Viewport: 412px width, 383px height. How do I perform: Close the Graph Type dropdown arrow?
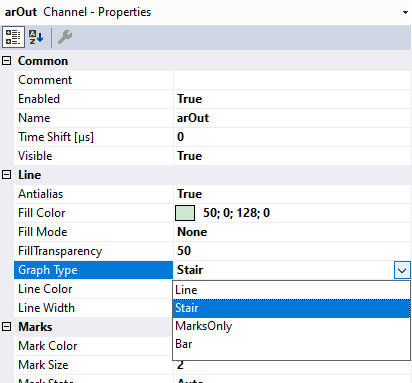click(402, 270)
